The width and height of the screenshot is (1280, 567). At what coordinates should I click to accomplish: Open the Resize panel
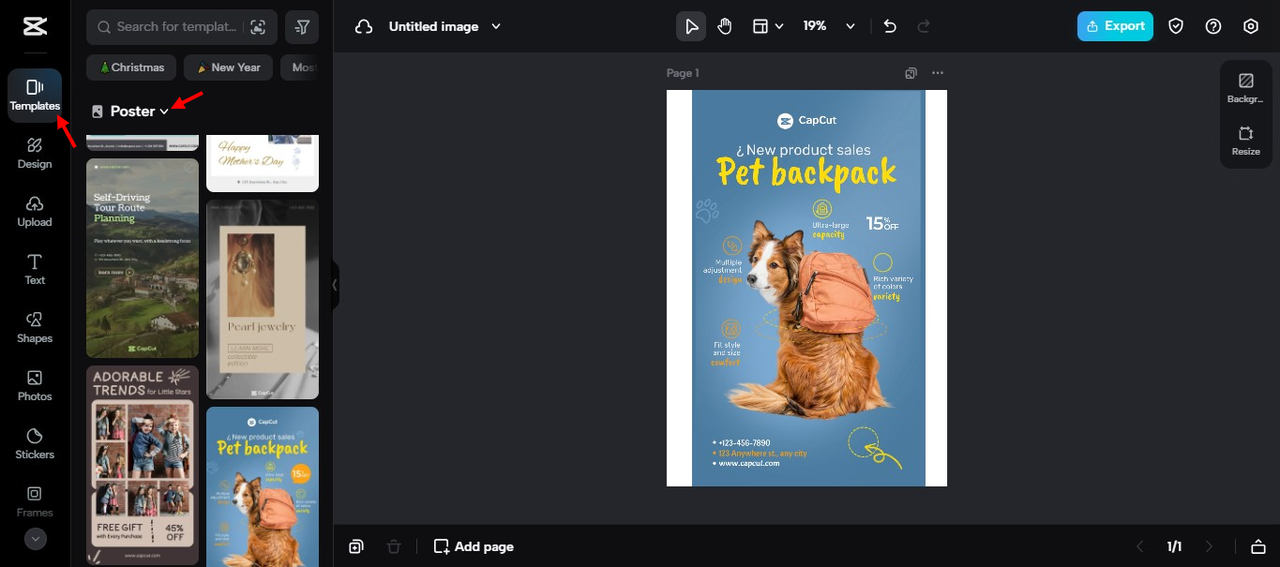click(x=1246, y=141)
